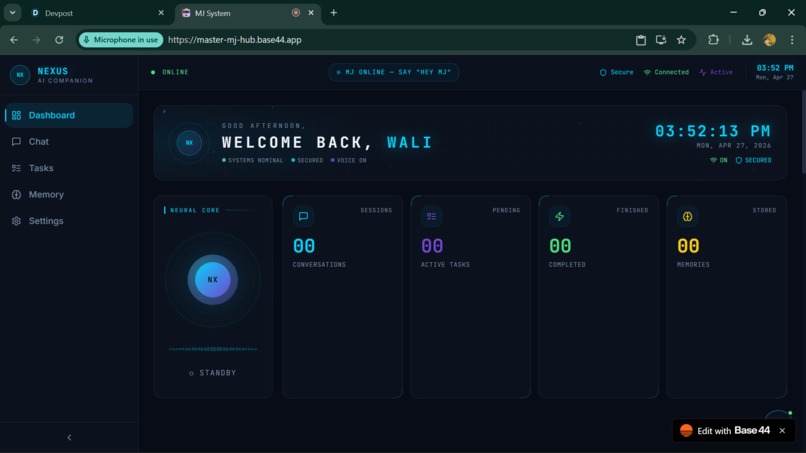The height and width of the screenshot is (453, 806).
Task: Click the SECURED label under banner clock
Action: pos(754,160)
